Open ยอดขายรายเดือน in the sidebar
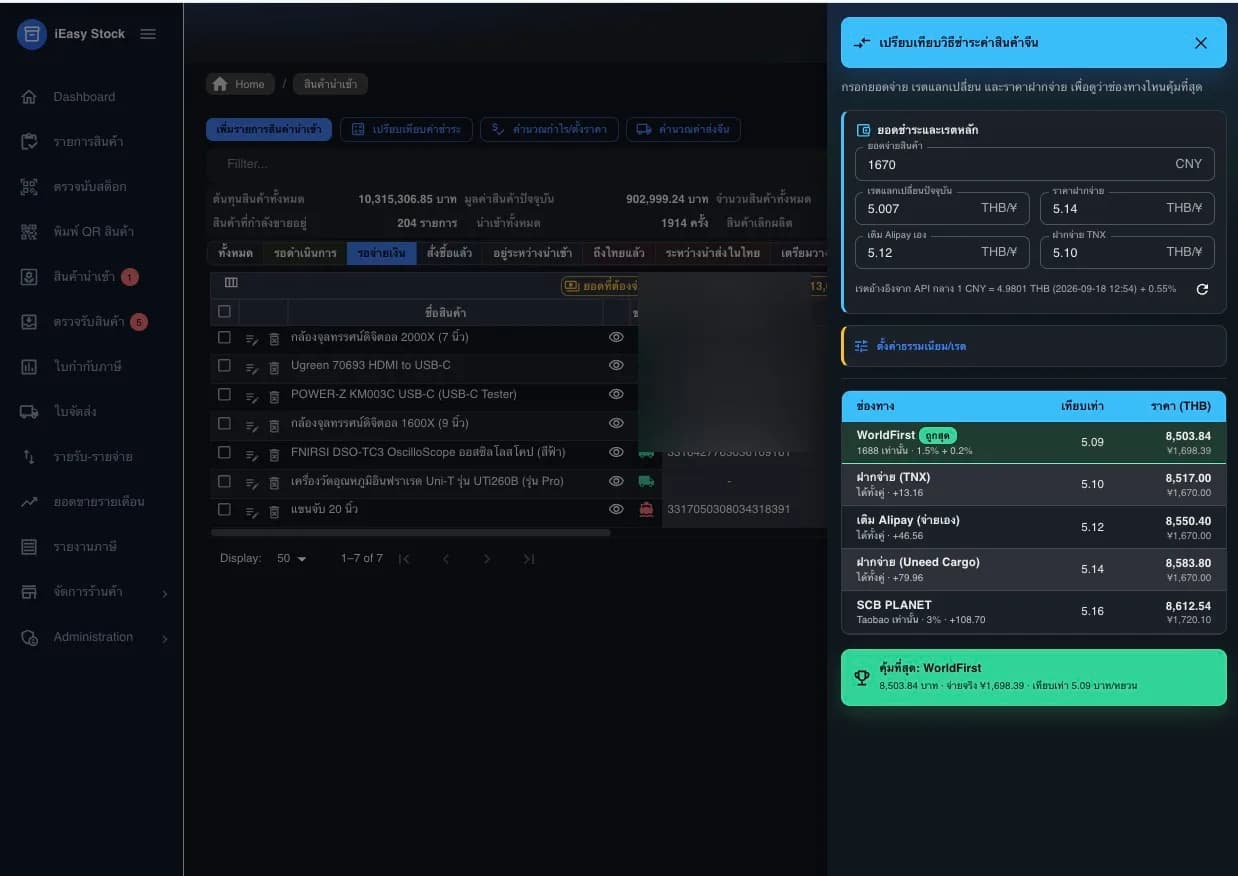The height and width of the screenshot is (876, 1238). (x=98, y=502)
